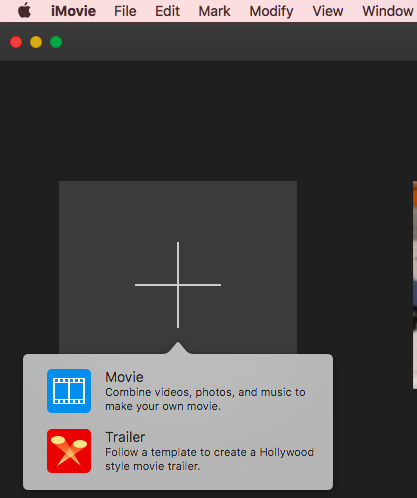Open the View menu
Image resolution: width=417 pixels, height=498 pixels.
[328, 11]
